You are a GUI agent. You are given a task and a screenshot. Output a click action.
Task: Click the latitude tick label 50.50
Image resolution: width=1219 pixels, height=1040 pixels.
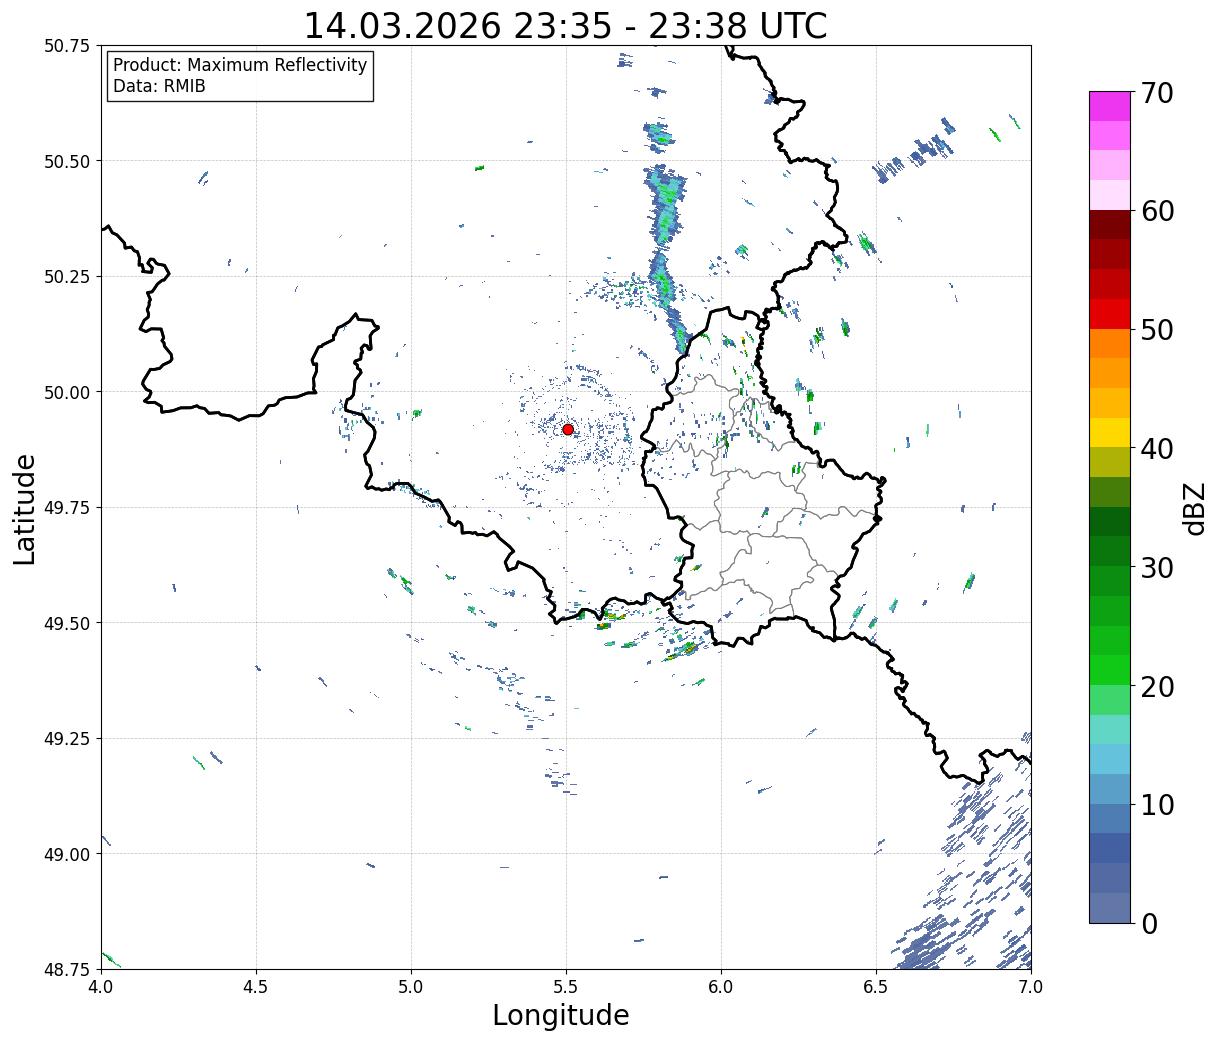[68, 161]
